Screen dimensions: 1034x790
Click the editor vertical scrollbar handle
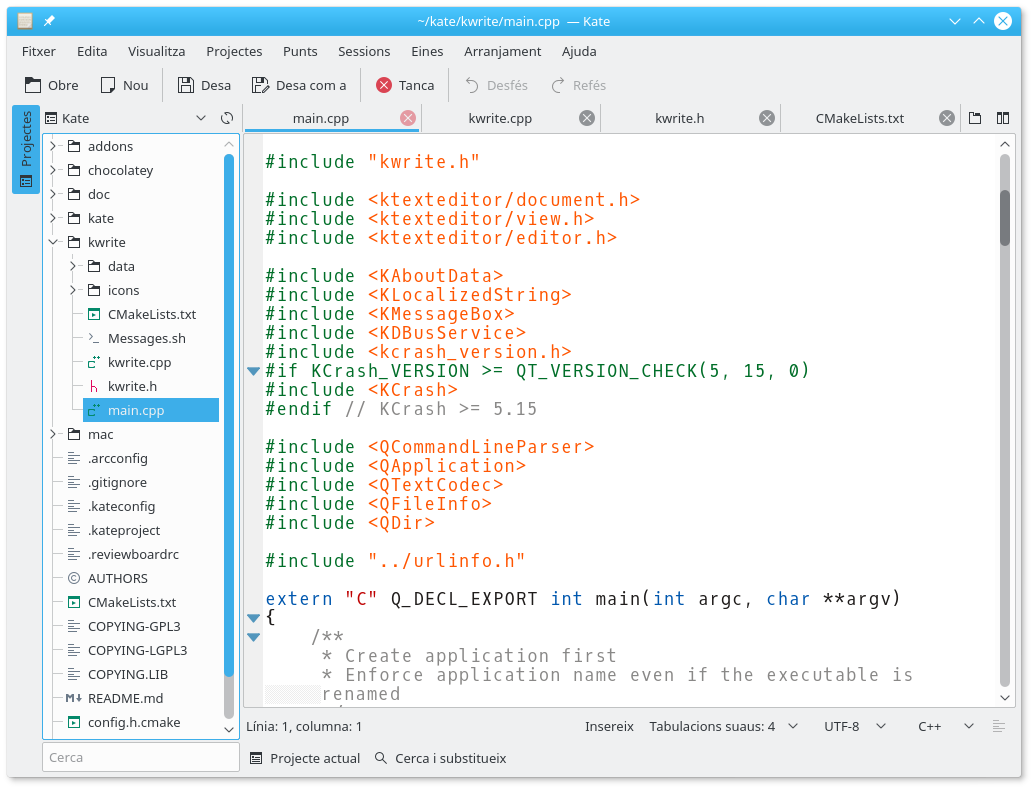coord(1005,218)
